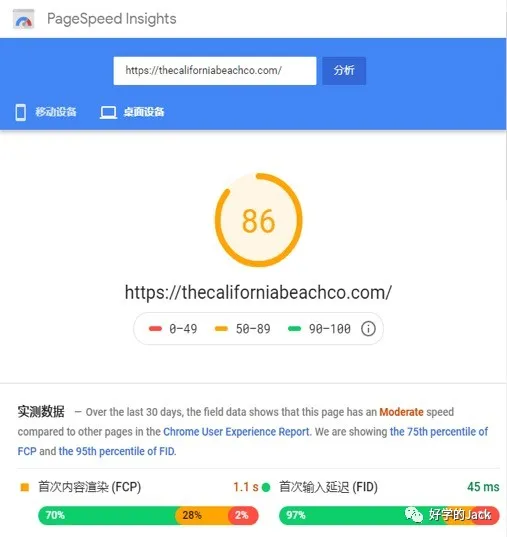Click the PageSpeed Insights title text
507x537 pixels.
pos(112,19)
